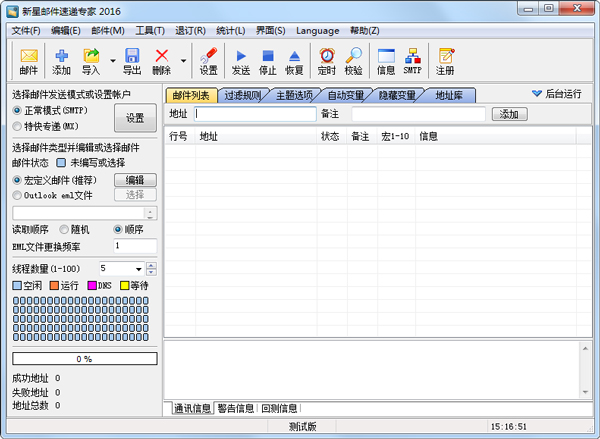Click the magenta DNS color swatch
600x439 pixels.
pos(92,286)
